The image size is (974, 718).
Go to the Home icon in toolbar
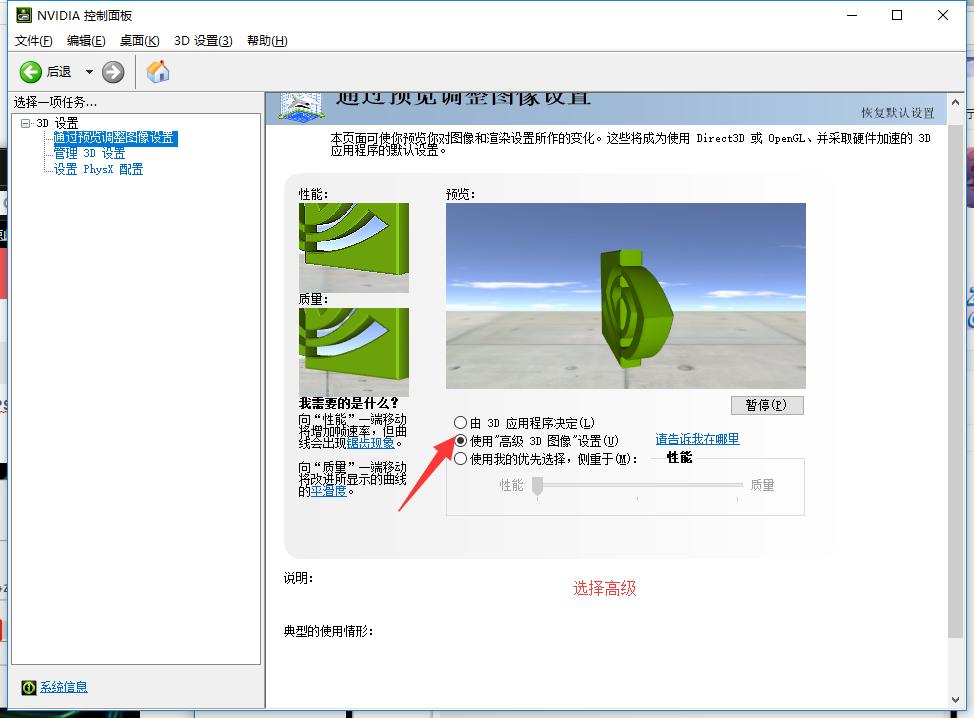click(x=158, y=71)
